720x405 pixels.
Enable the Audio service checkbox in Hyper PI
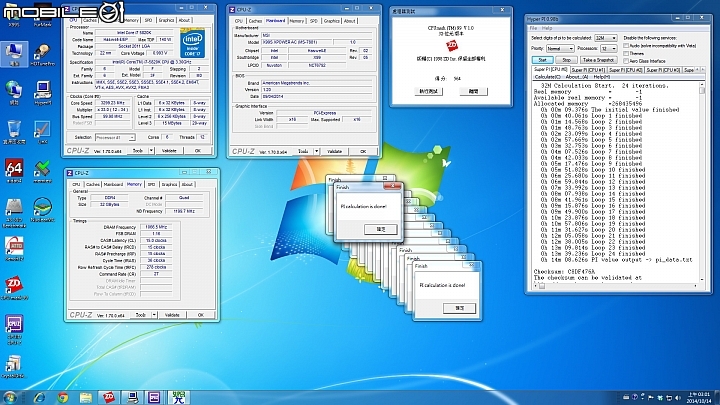[626, 46]
